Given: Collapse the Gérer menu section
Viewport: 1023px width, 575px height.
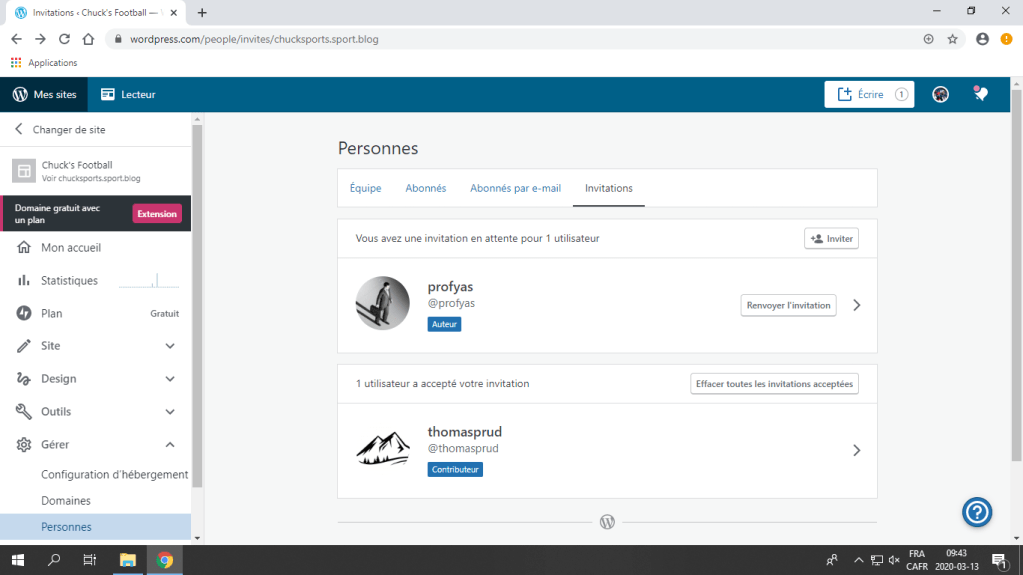Looking at the screenshot, I should 170,445.
